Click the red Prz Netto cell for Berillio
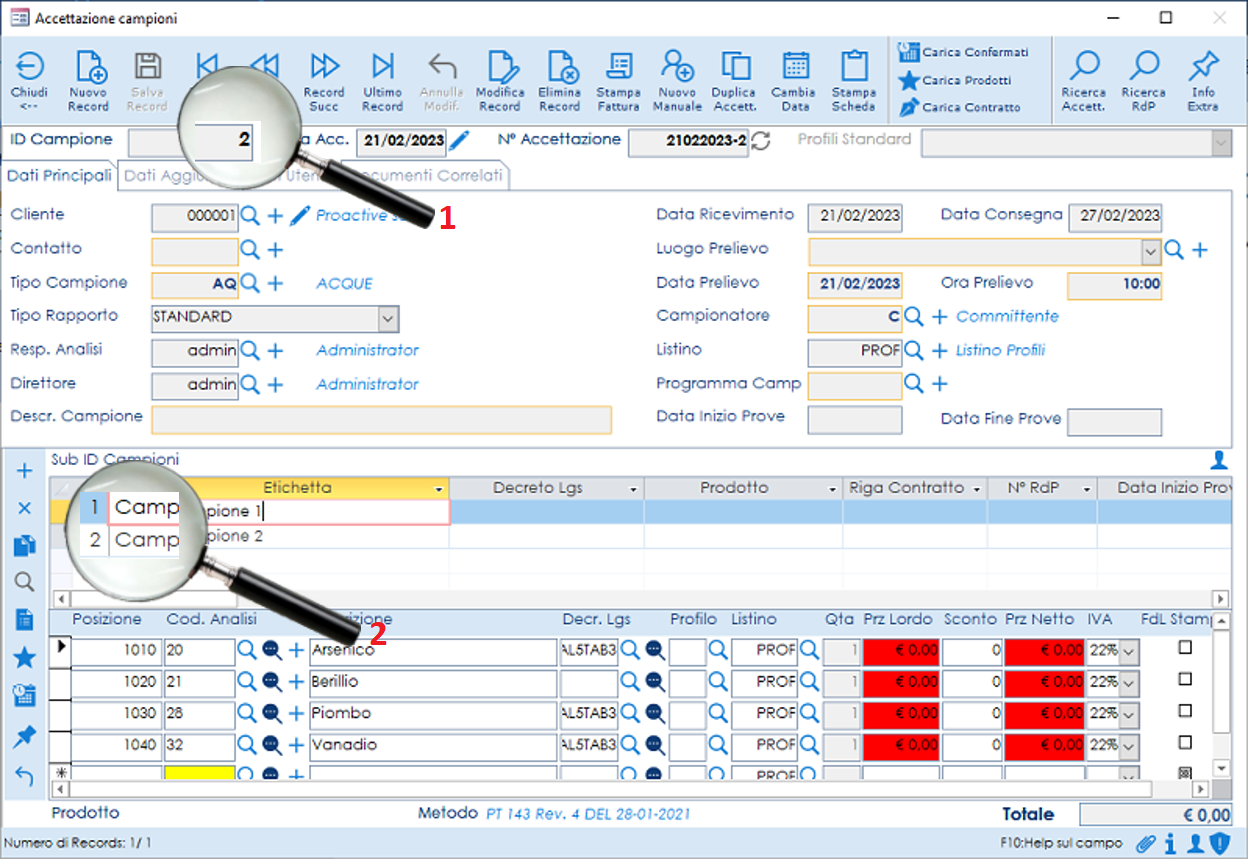This screenshot has height=859, width=1248. [1045, 684]
